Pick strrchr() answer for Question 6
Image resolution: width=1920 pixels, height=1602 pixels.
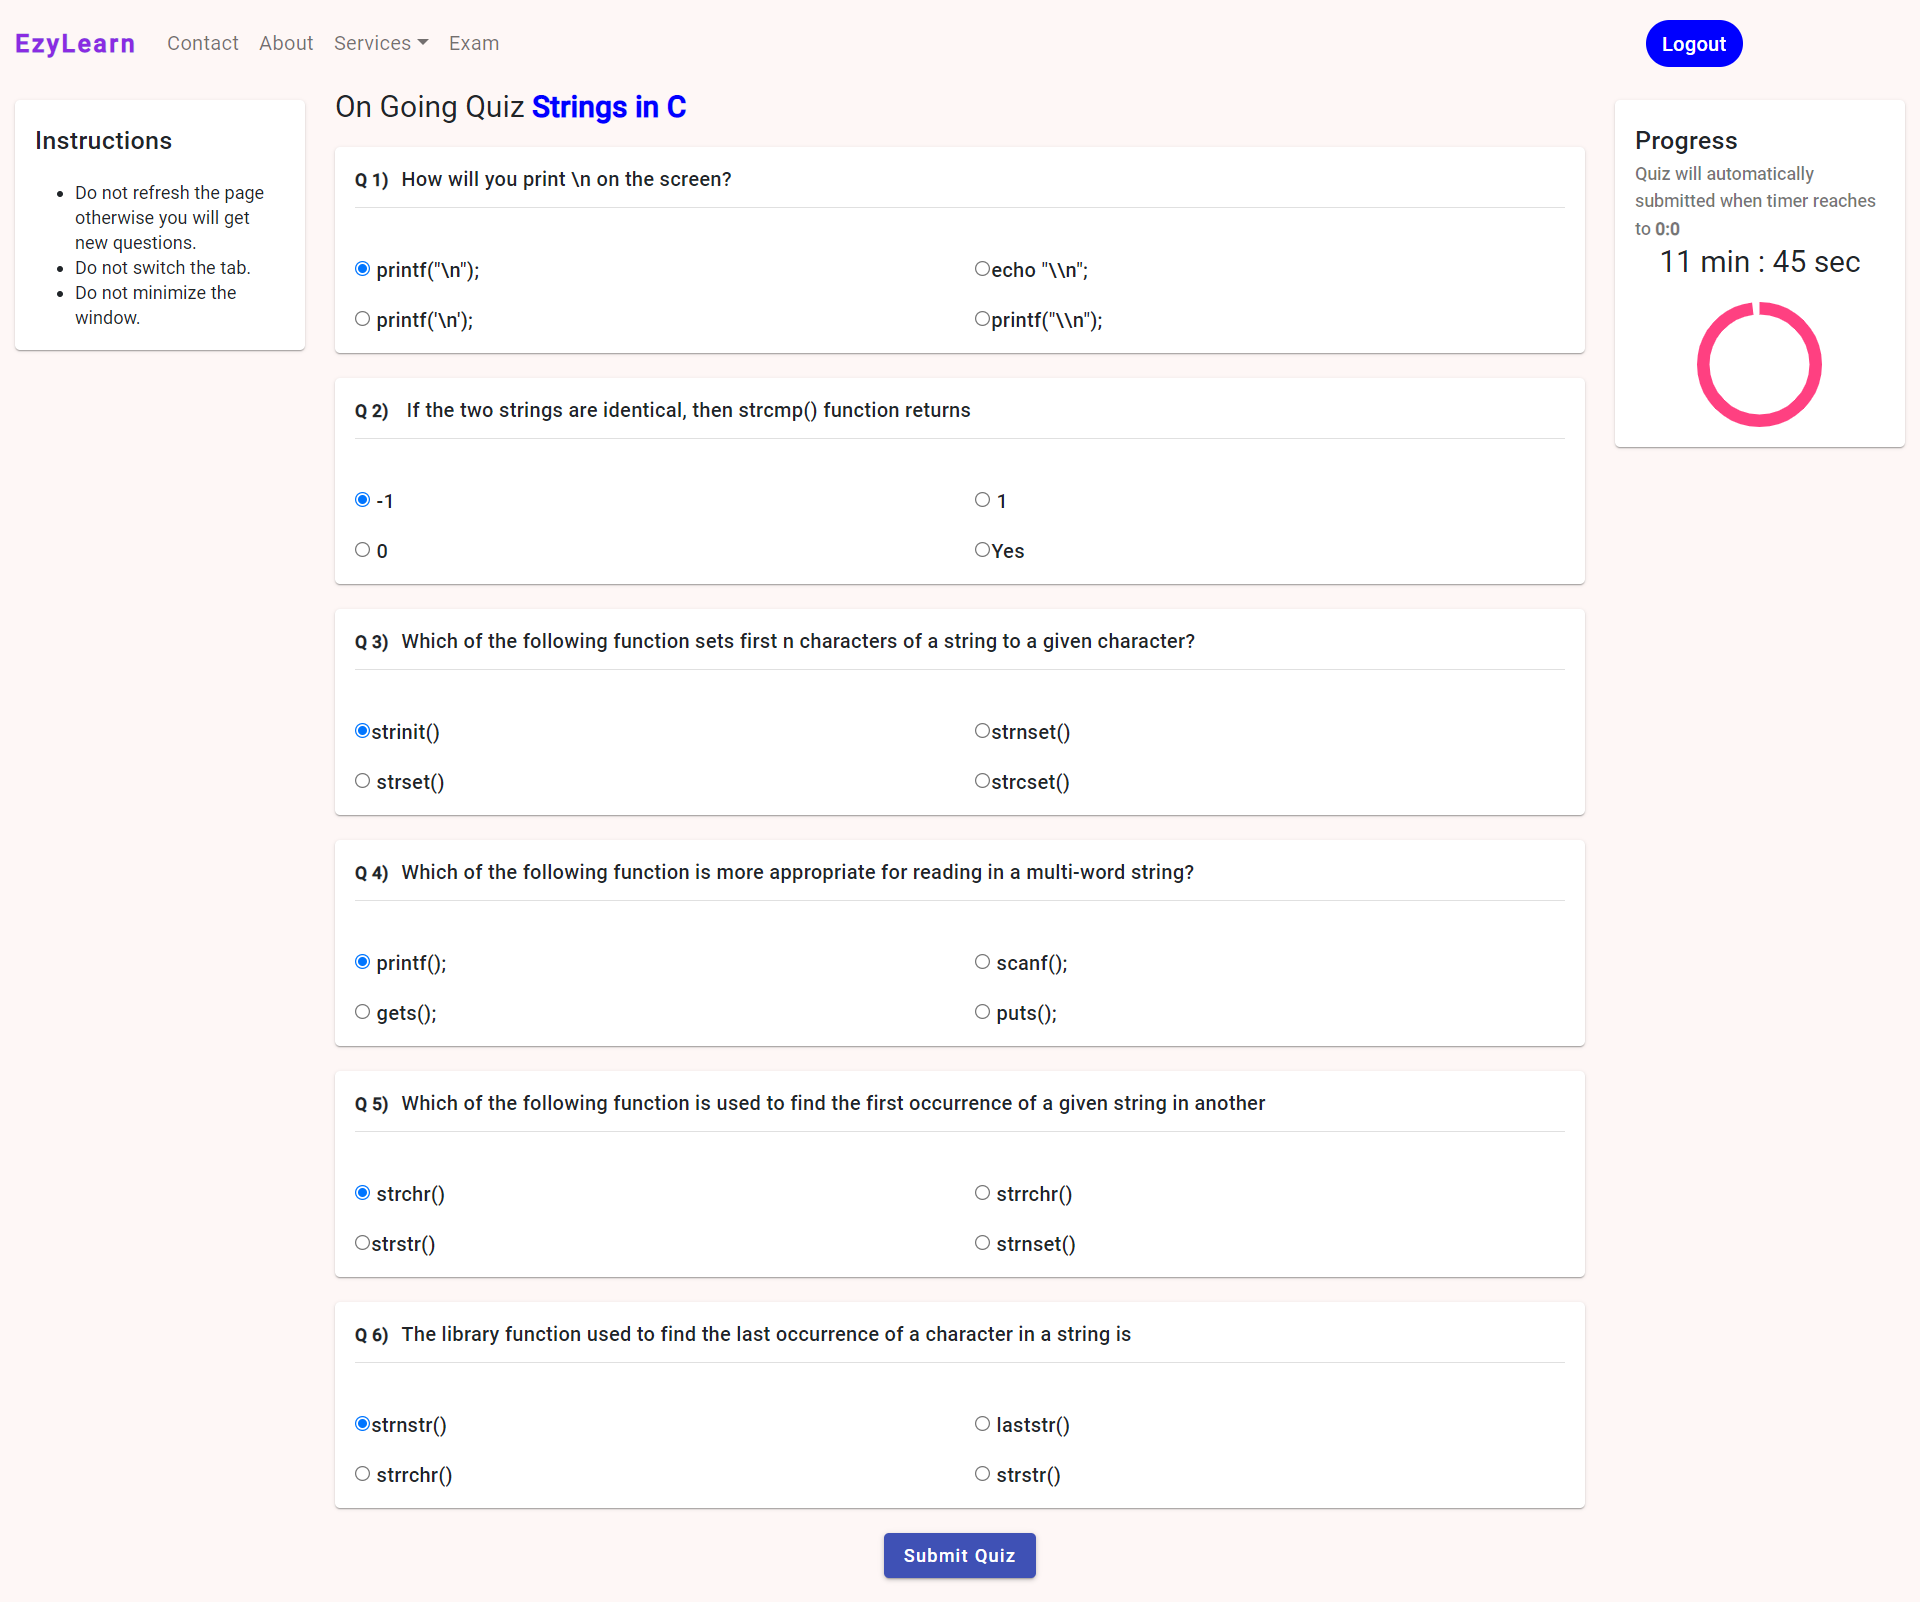click(362, 1473)
